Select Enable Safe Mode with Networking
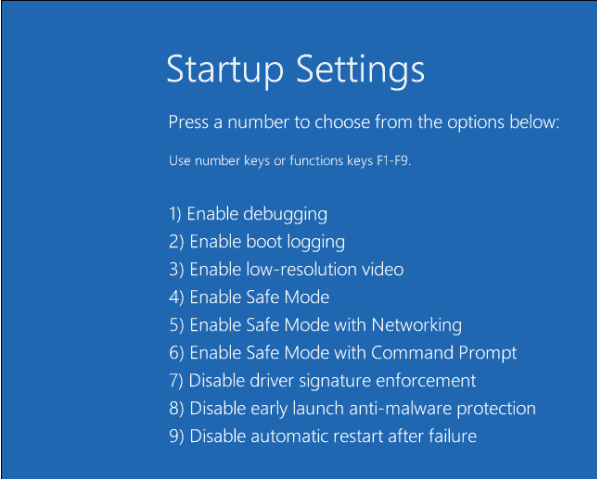The height and width of the screenshot is (479, 597). 316,326
